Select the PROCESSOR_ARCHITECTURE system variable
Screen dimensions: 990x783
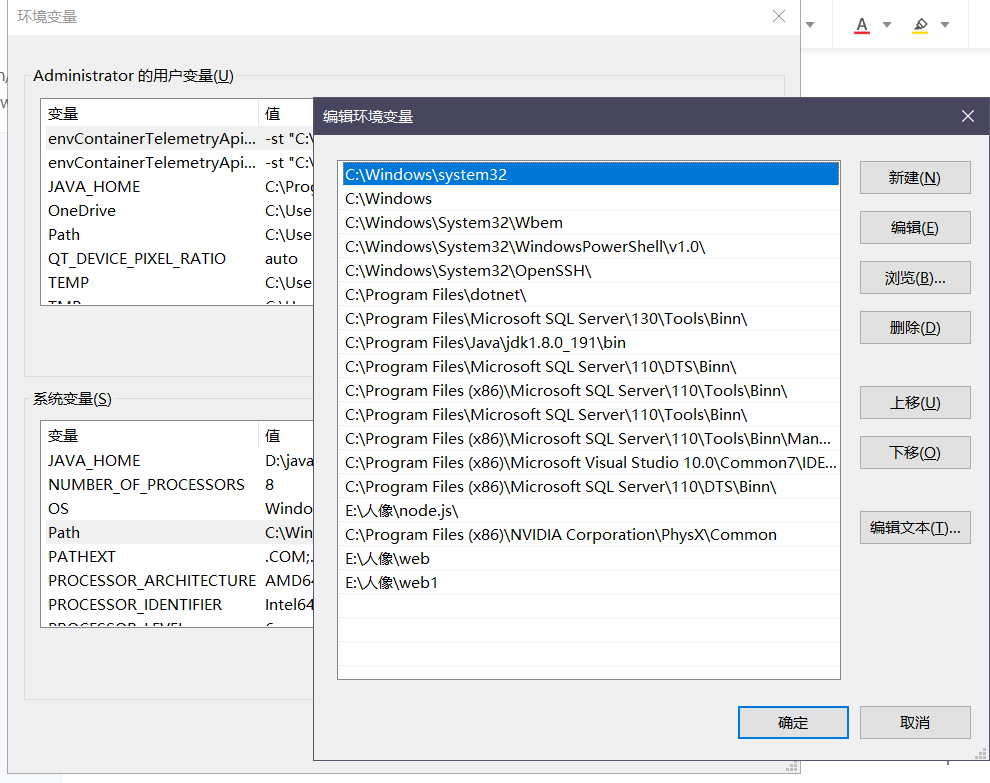pyautogui.click(x=177, y=580)
